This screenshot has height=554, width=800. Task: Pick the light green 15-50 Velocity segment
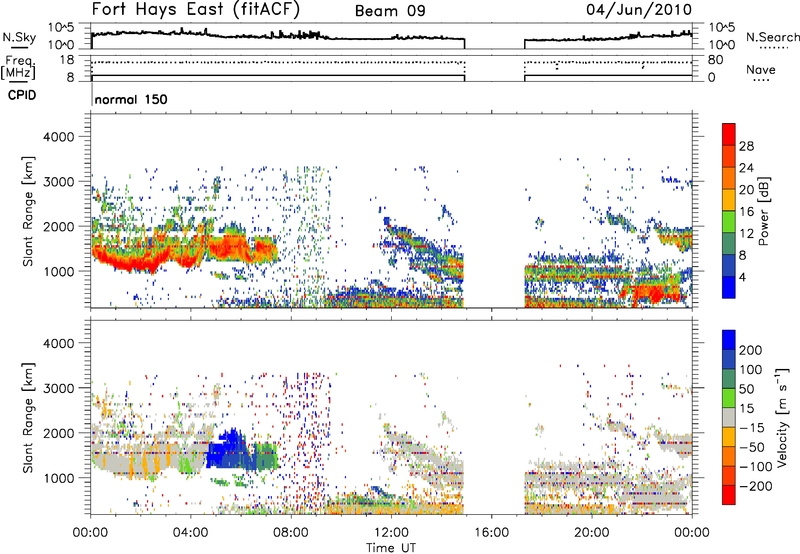(x=729, y=398)
